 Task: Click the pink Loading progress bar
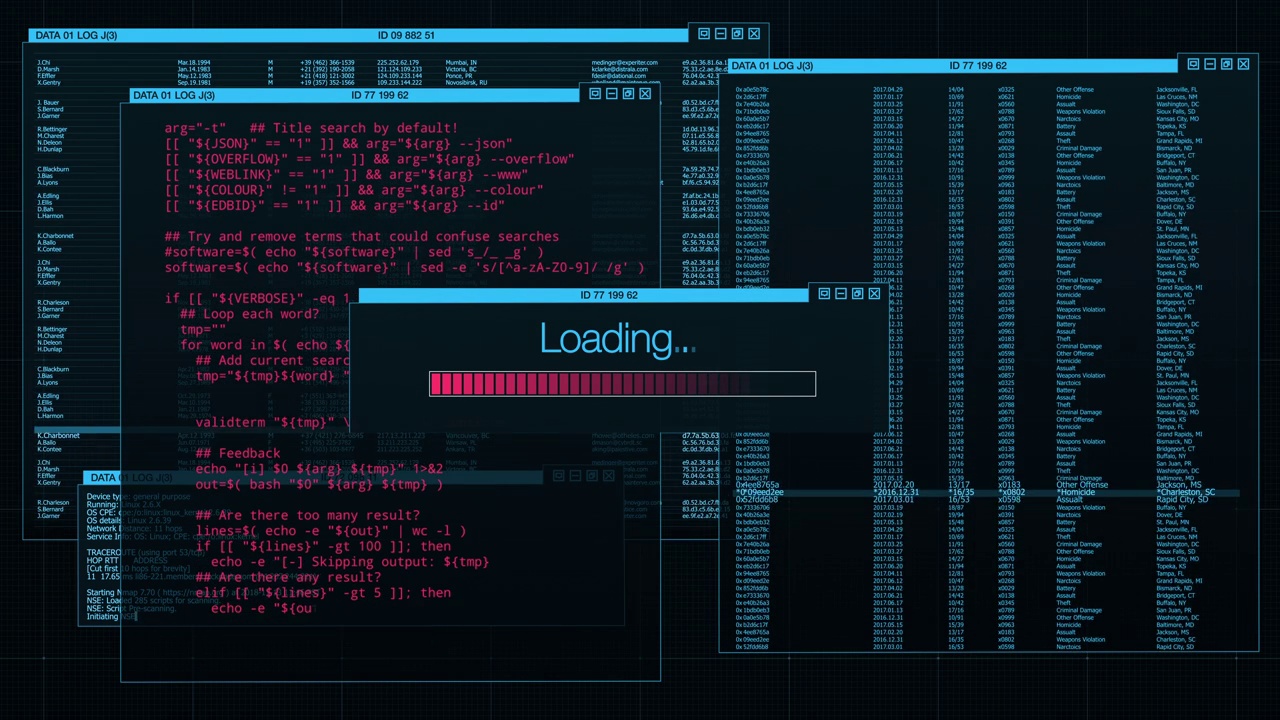coord(622,384)
